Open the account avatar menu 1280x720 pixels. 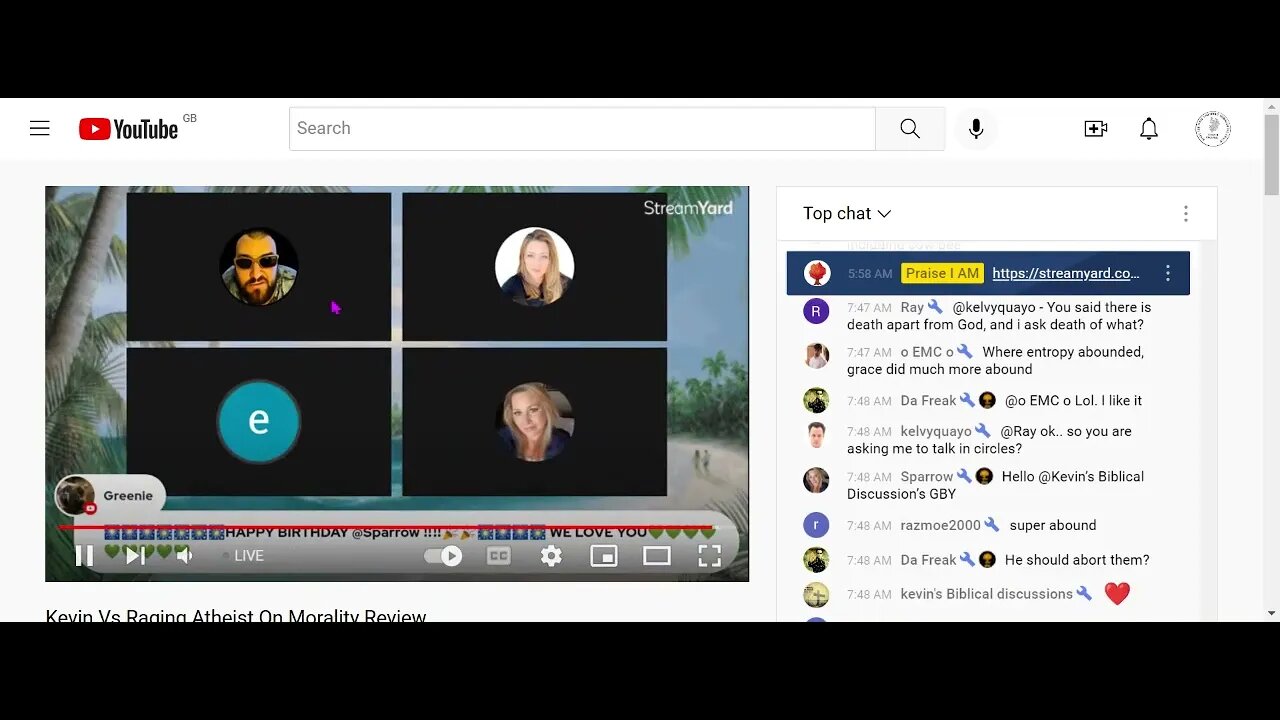pyautogui.click(x=1213, y=128)
